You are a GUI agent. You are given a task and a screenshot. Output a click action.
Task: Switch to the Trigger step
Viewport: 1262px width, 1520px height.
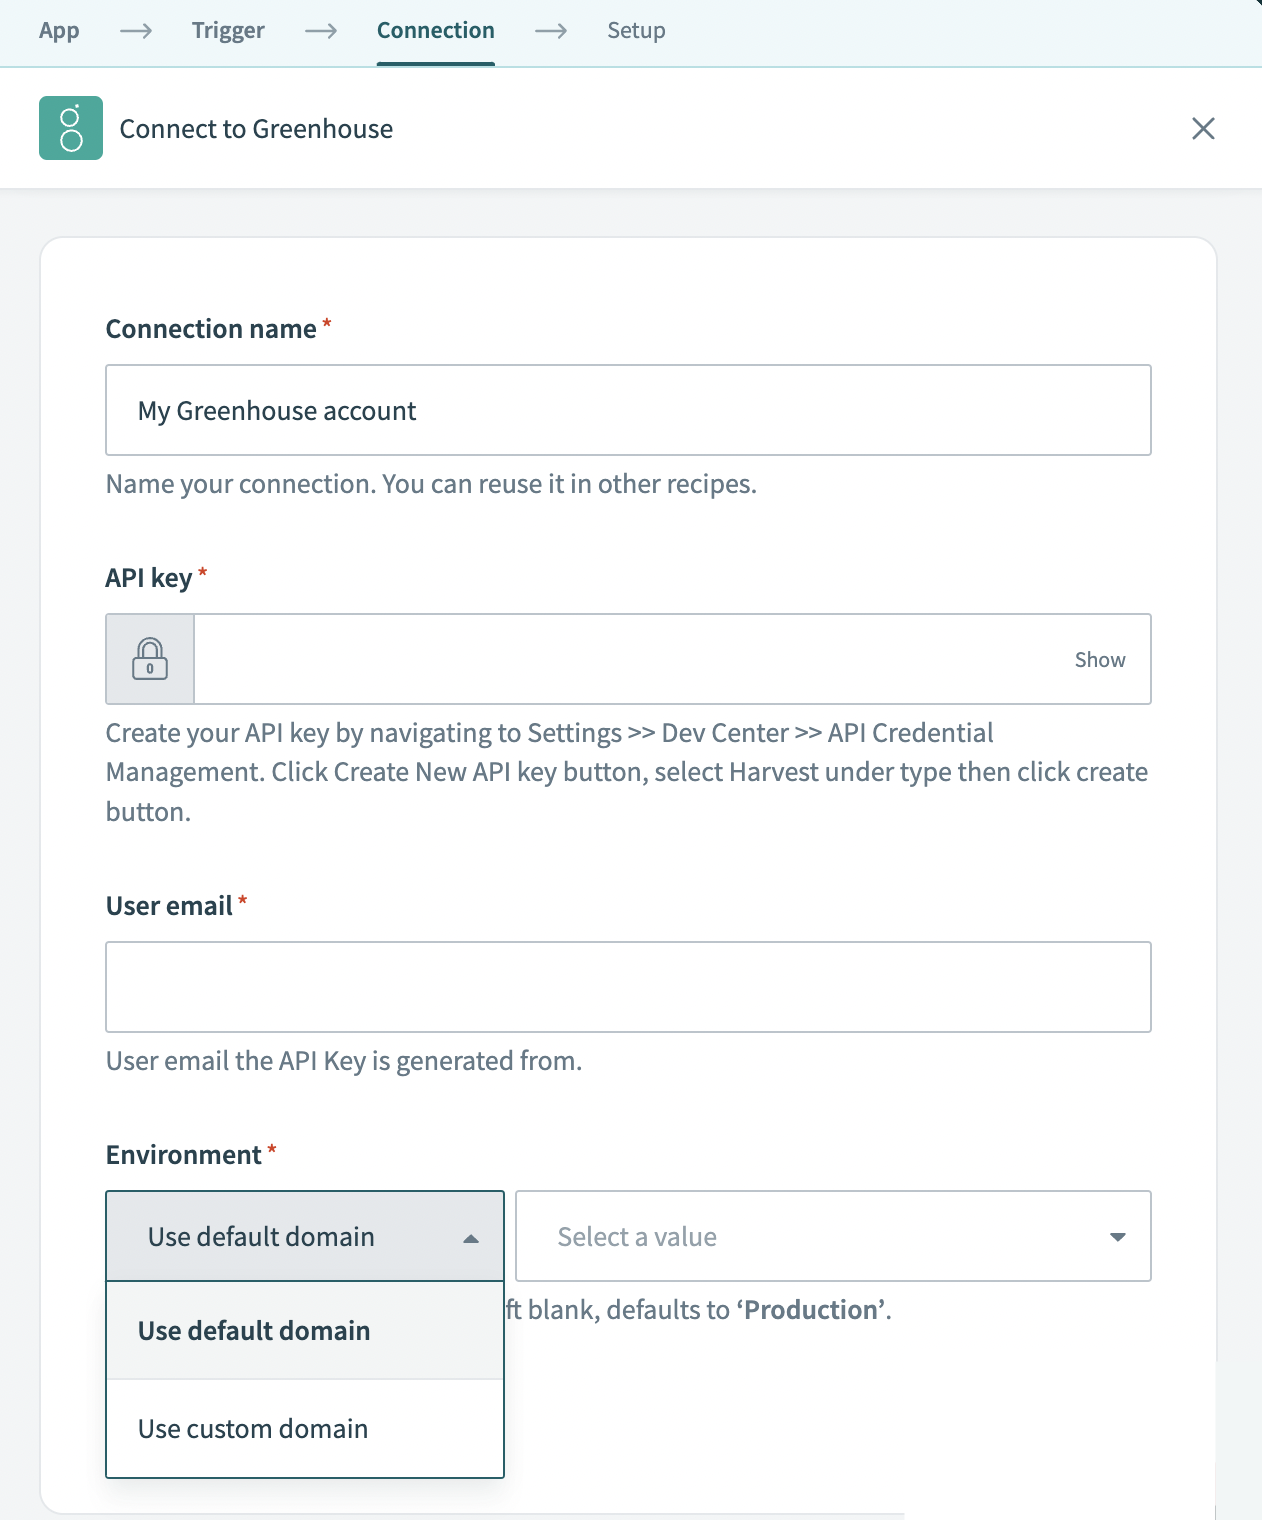(228, 31)
